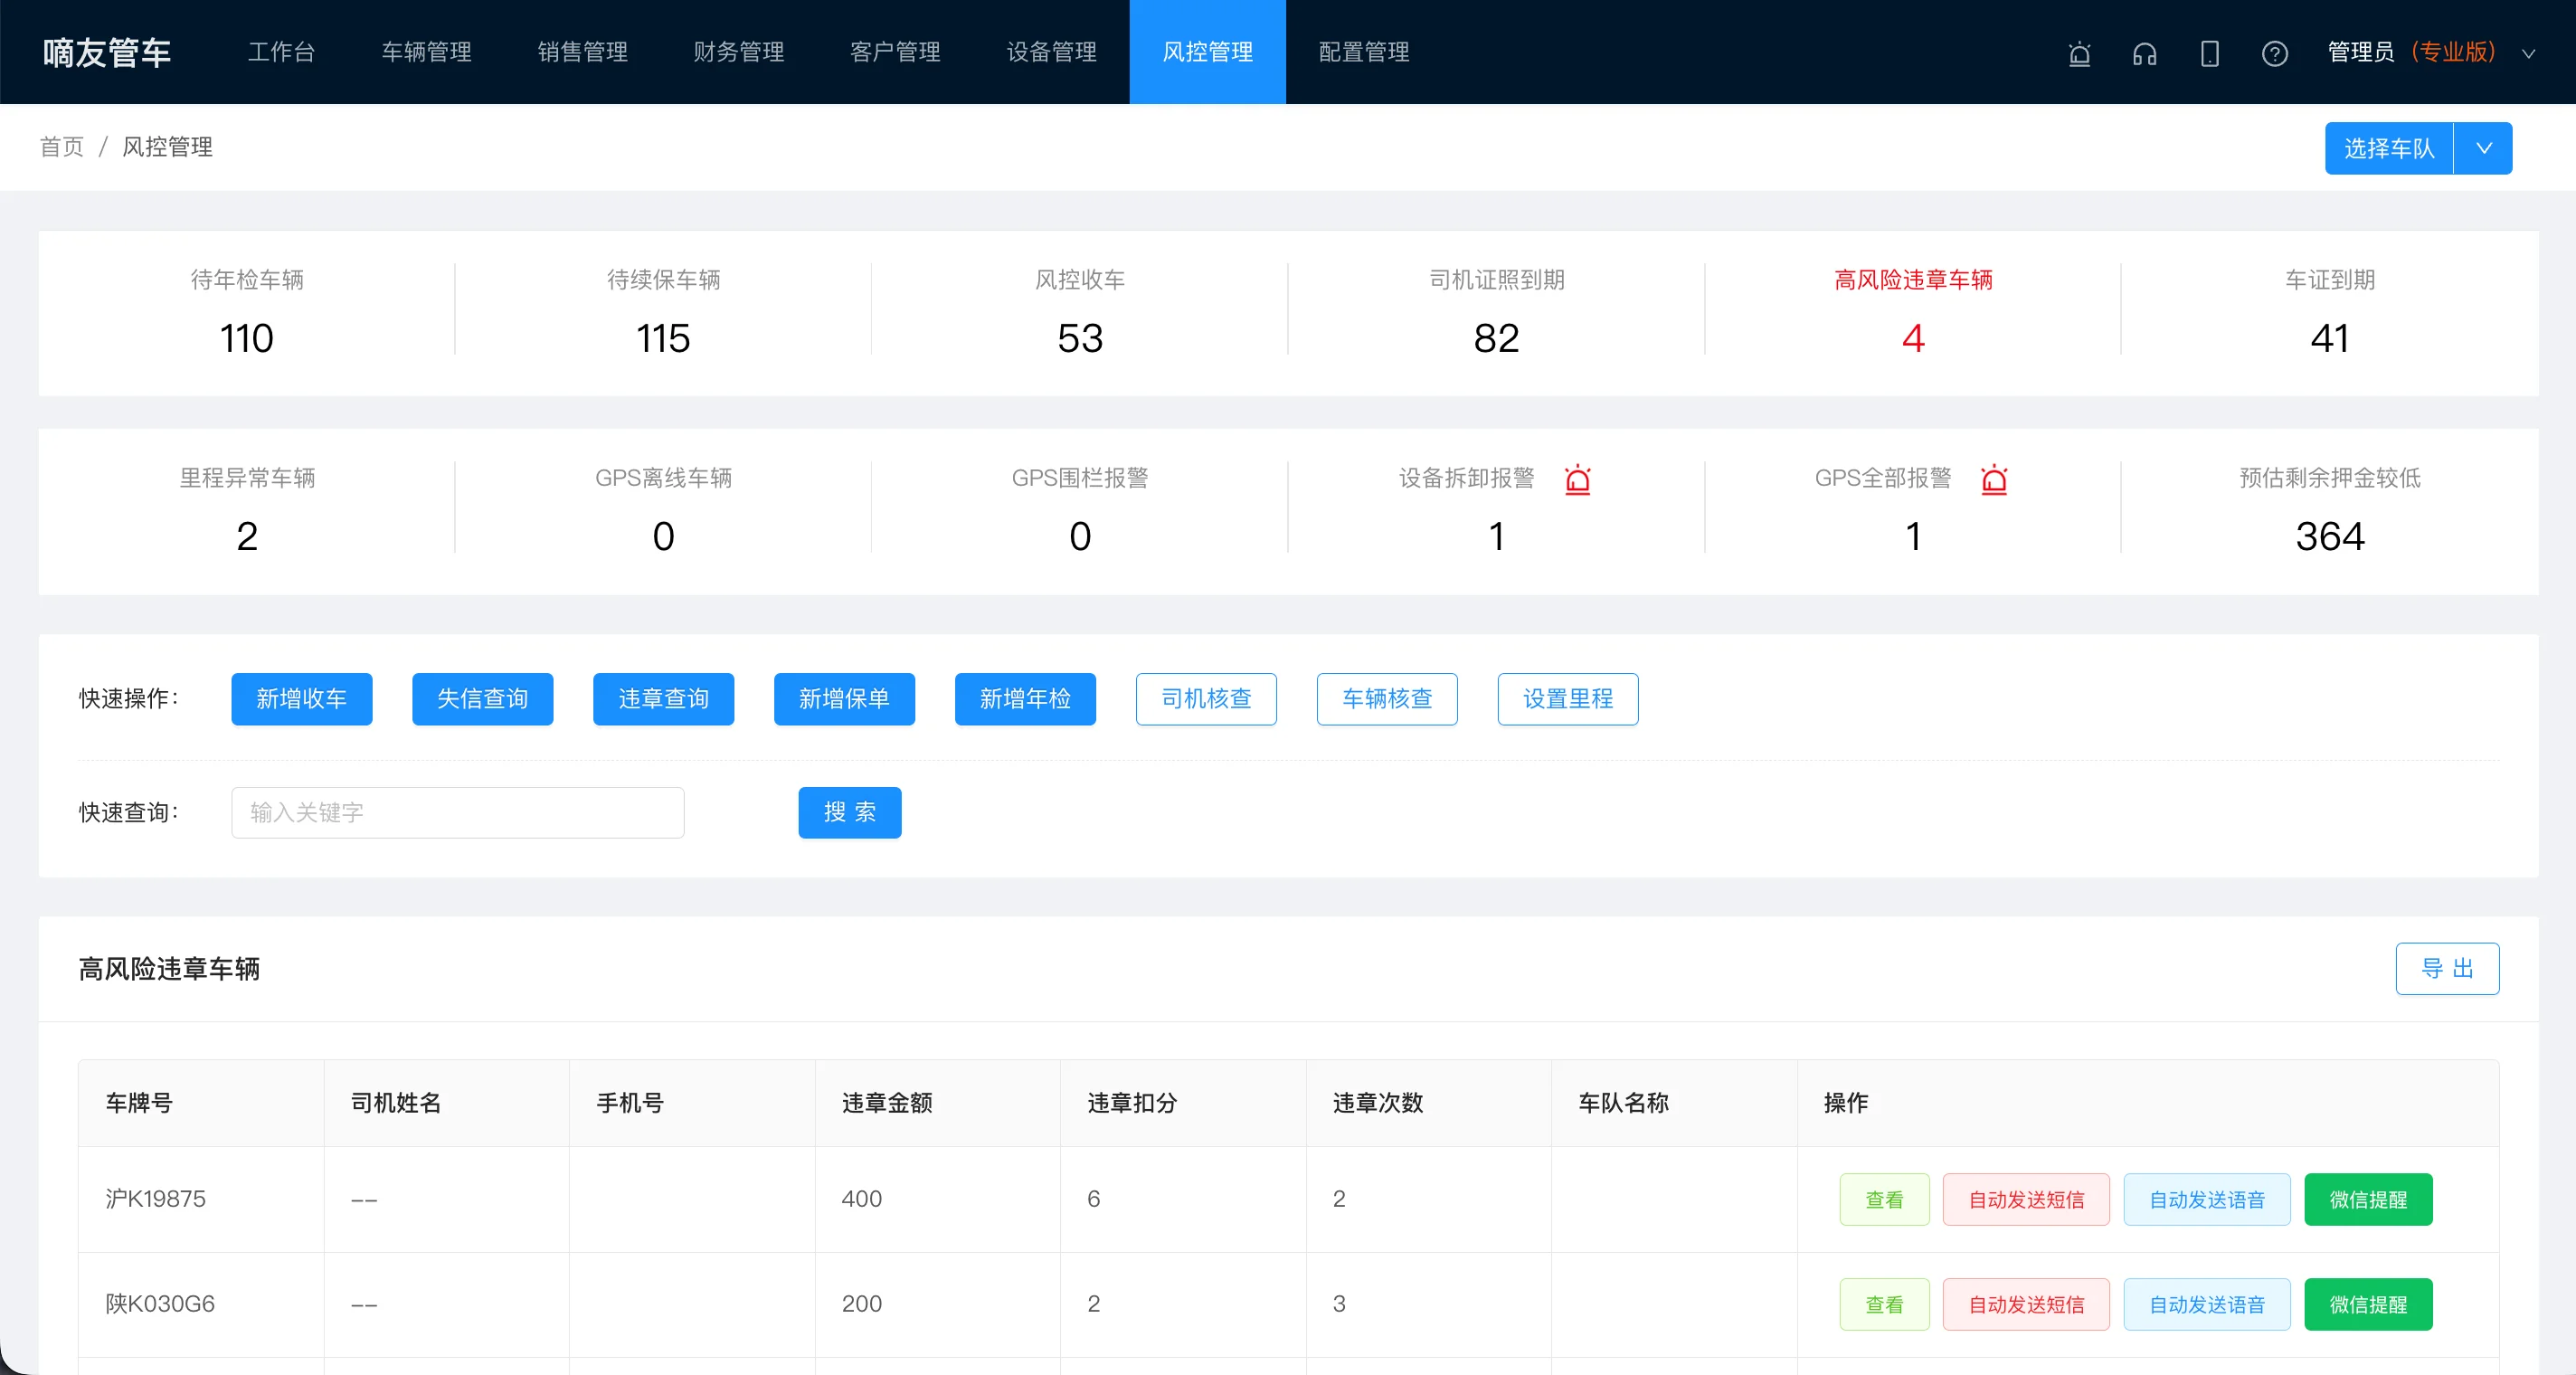Click 微信提醒 for 陕K030G6 row
The height and width of the screenshot is (1375, 2576).
tap(2368, 1305)
